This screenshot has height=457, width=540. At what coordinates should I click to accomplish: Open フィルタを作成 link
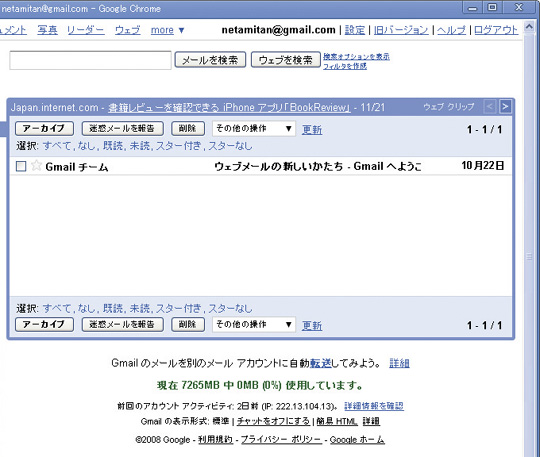(x=345, y=66)
